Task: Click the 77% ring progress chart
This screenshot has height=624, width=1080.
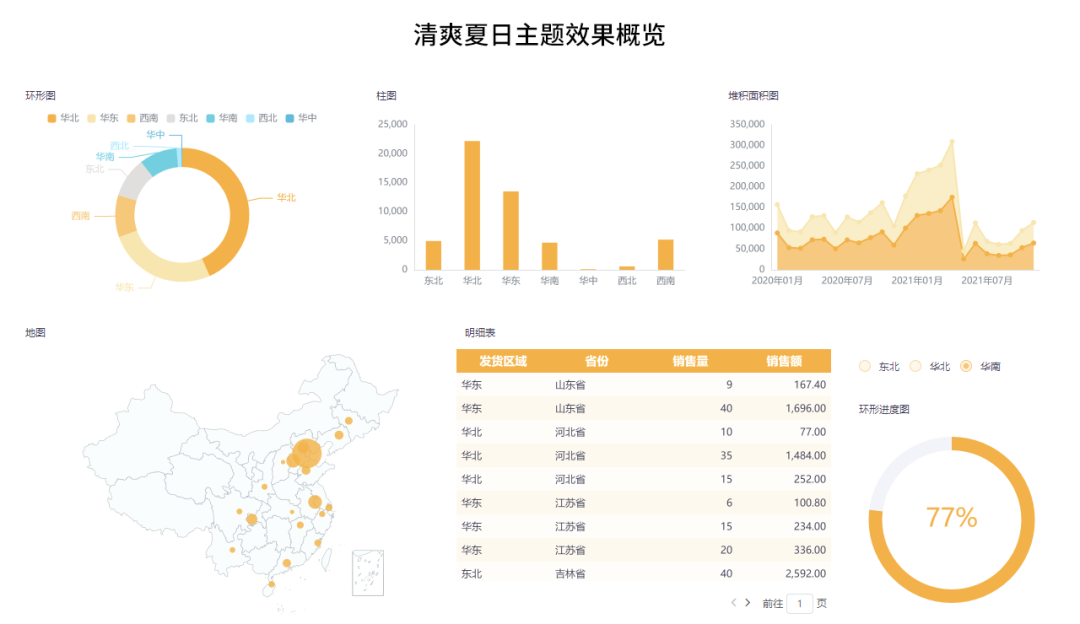Action: coord(951,519)
